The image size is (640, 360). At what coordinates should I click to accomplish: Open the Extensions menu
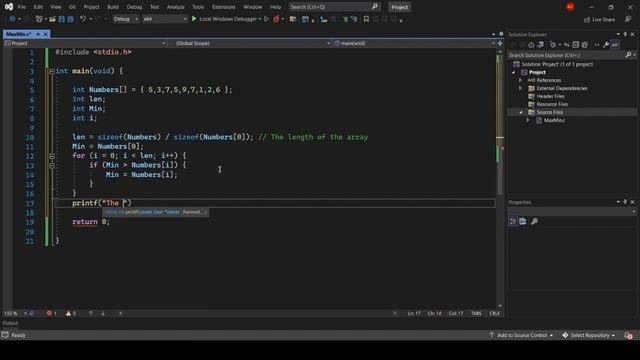click(x=223, y=7)
